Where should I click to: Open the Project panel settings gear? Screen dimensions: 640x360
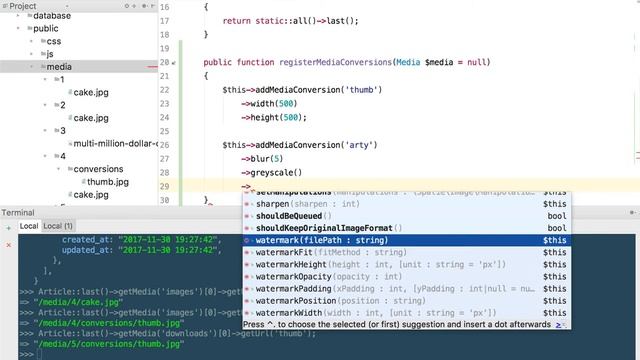click(144, 6)
